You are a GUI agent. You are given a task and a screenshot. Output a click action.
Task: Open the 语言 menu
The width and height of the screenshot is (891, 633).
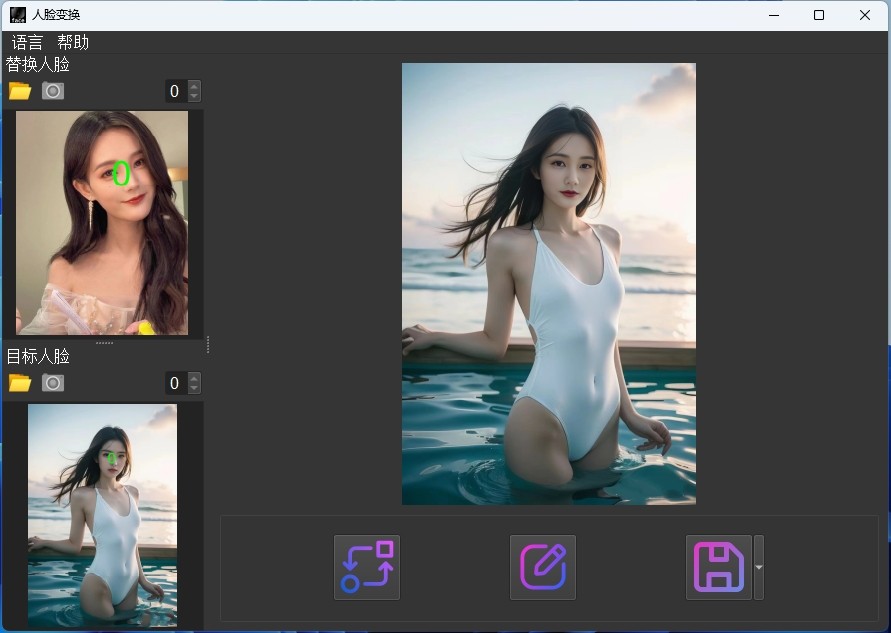[28, 42]
